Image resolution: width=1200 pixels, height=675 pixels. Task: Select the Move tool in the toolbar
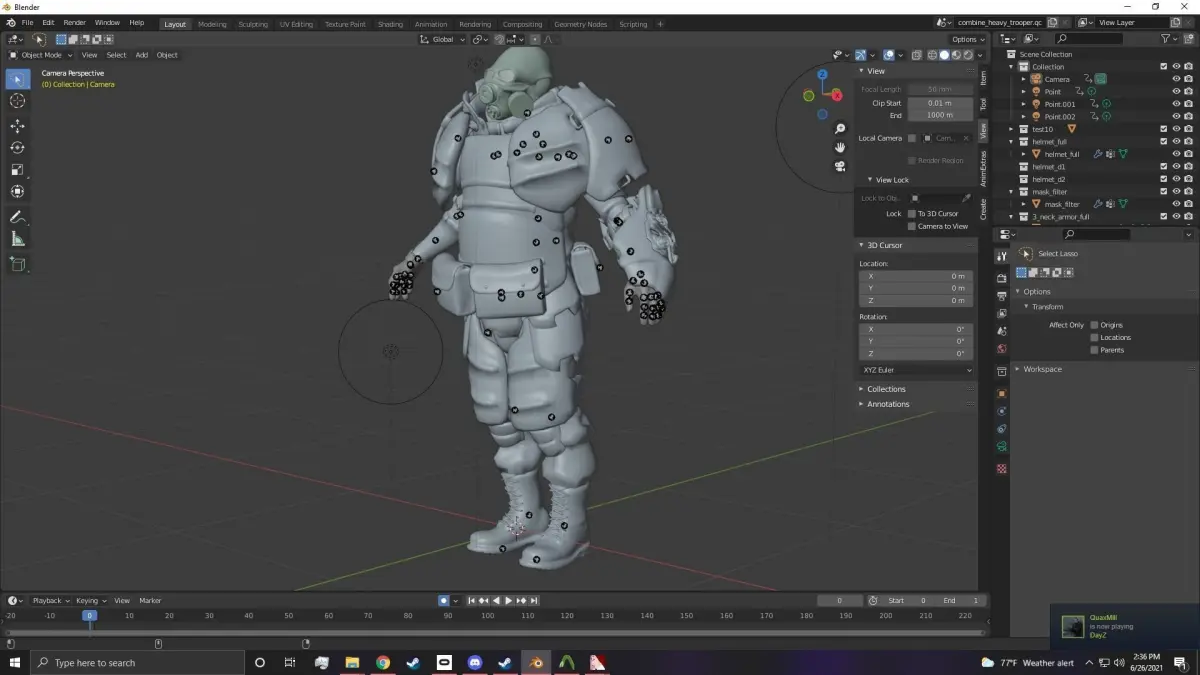click(x=17, y=126)
